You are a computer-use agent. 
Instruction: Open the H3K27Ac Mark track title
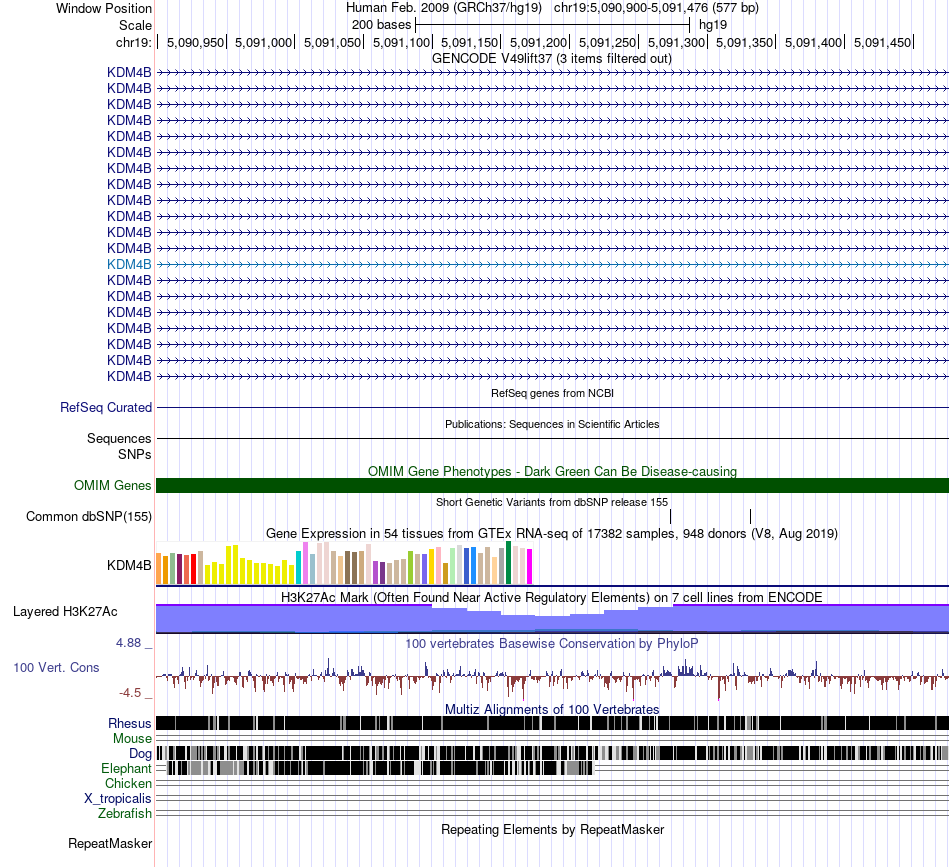point(552,597)
